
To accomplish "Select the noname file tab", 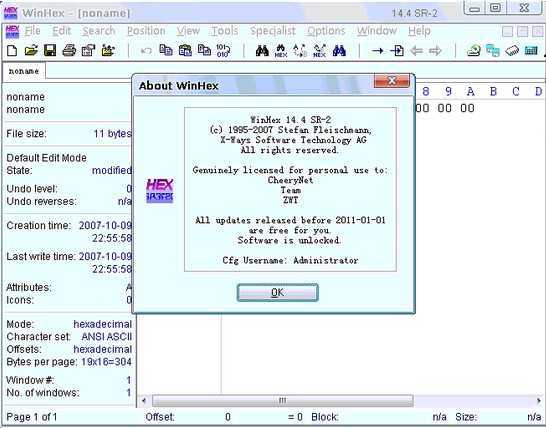I will point(24,71).
